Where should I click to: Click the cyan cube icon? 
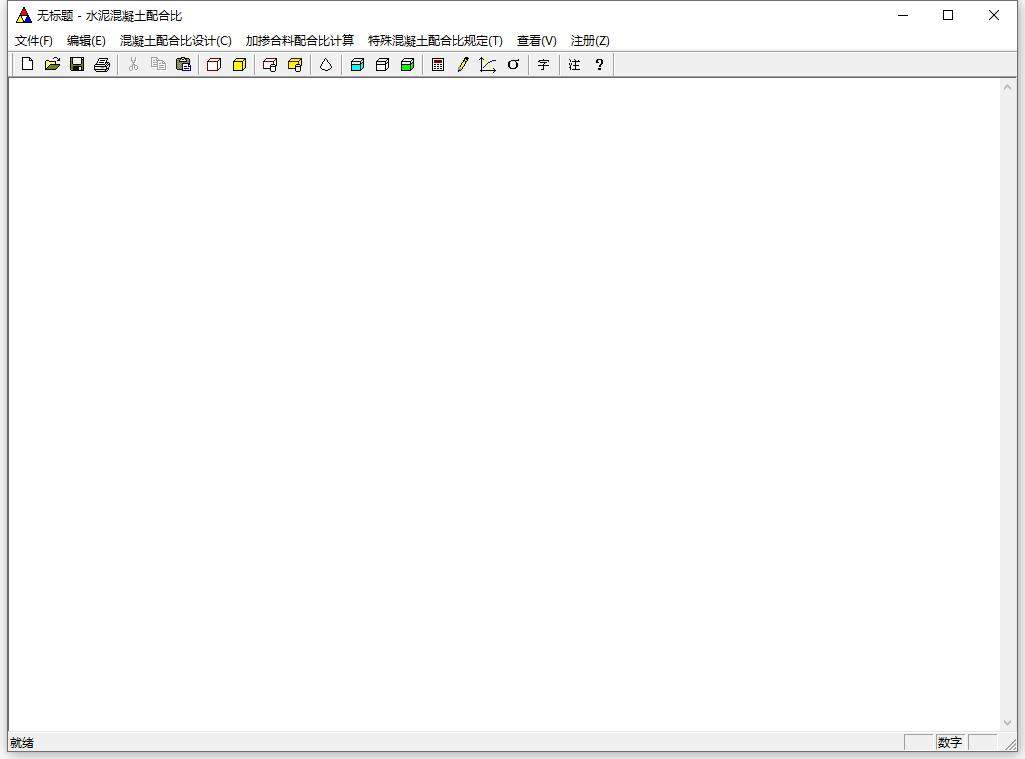click(x=357, y=64)
